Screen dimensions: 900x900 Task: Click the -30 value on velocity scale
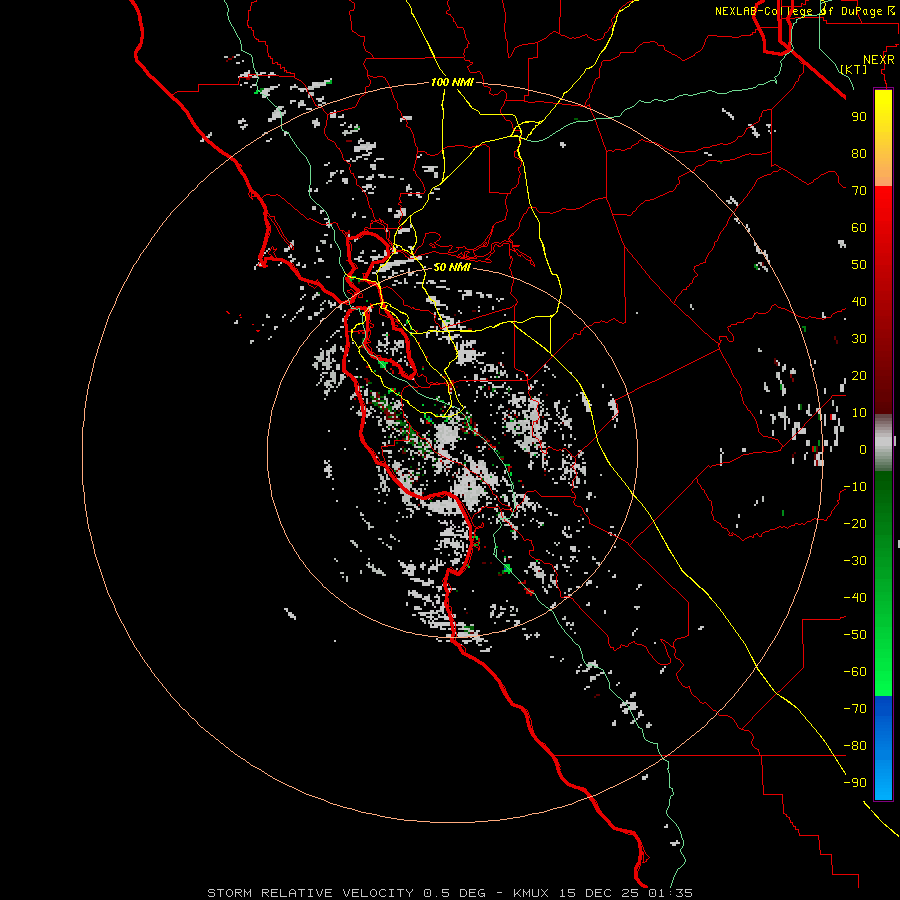(x=855, y=561)
